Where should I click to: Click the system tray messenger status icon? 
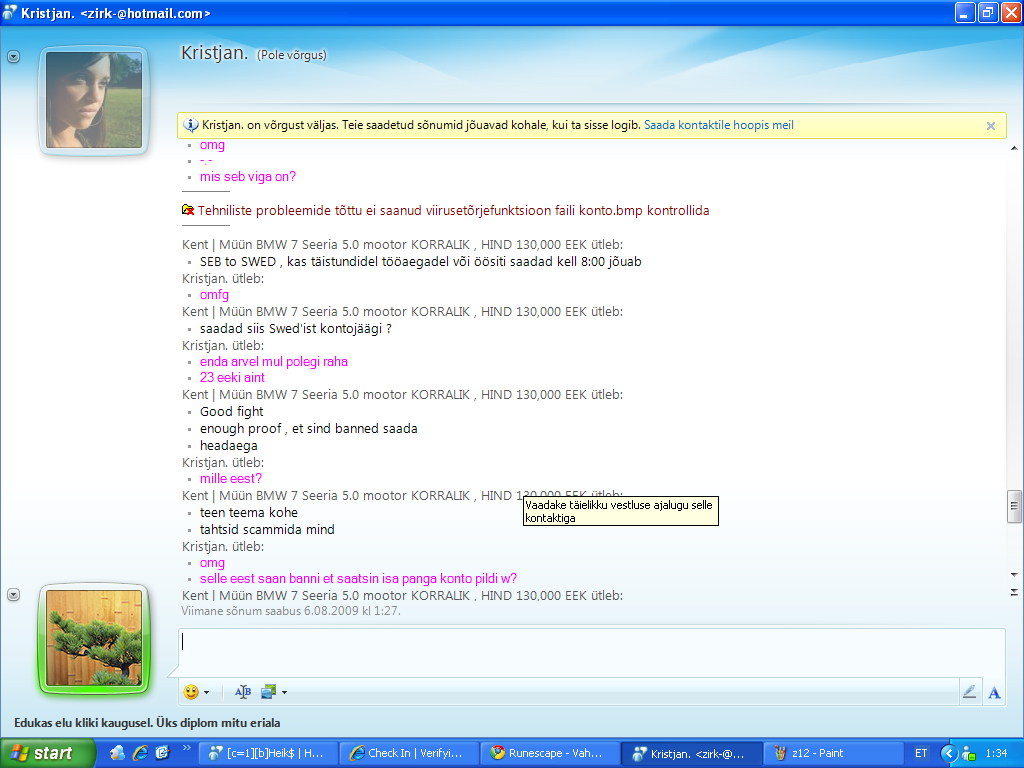967,753
